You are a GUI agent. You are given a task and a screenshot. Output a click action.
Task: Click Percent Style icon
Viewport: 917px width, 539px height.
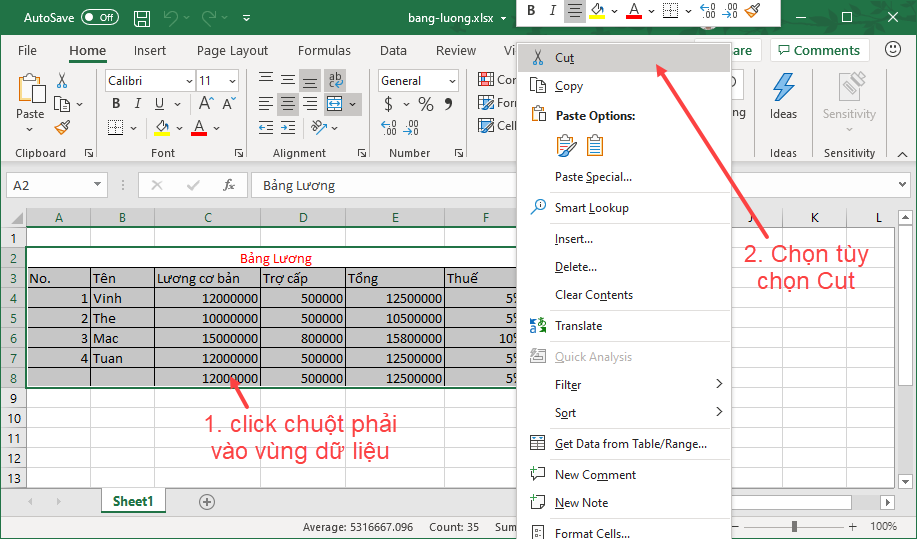[x=426, y=104]
